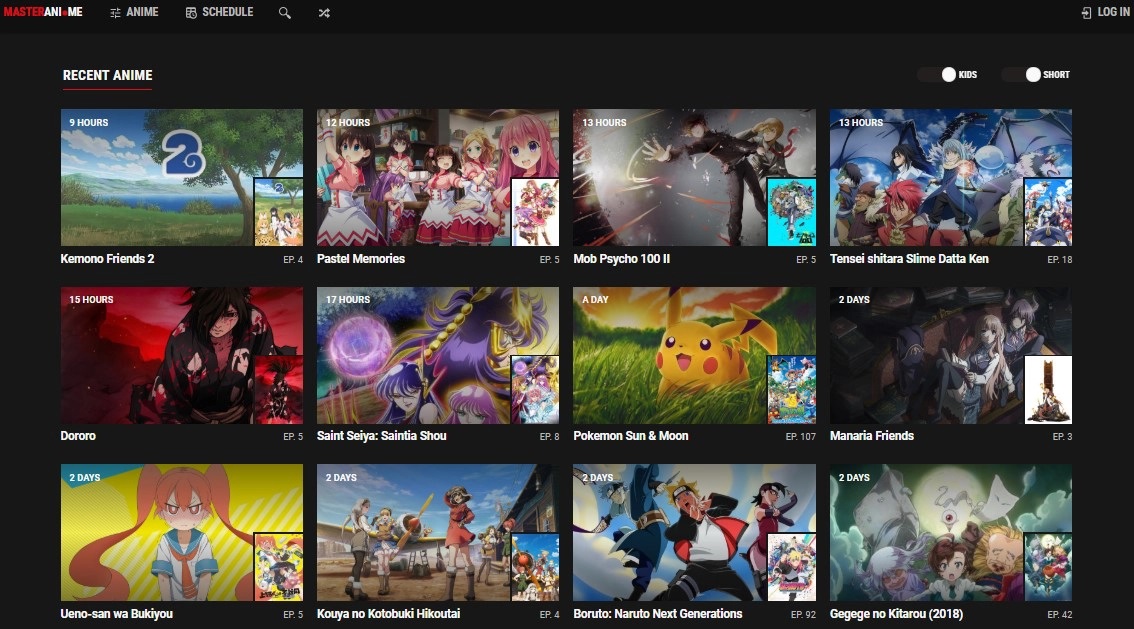This screenshot has height=629, width=1134.
Task: Click '15 HOURS' label on Dororo card
Action: point(91,299)
